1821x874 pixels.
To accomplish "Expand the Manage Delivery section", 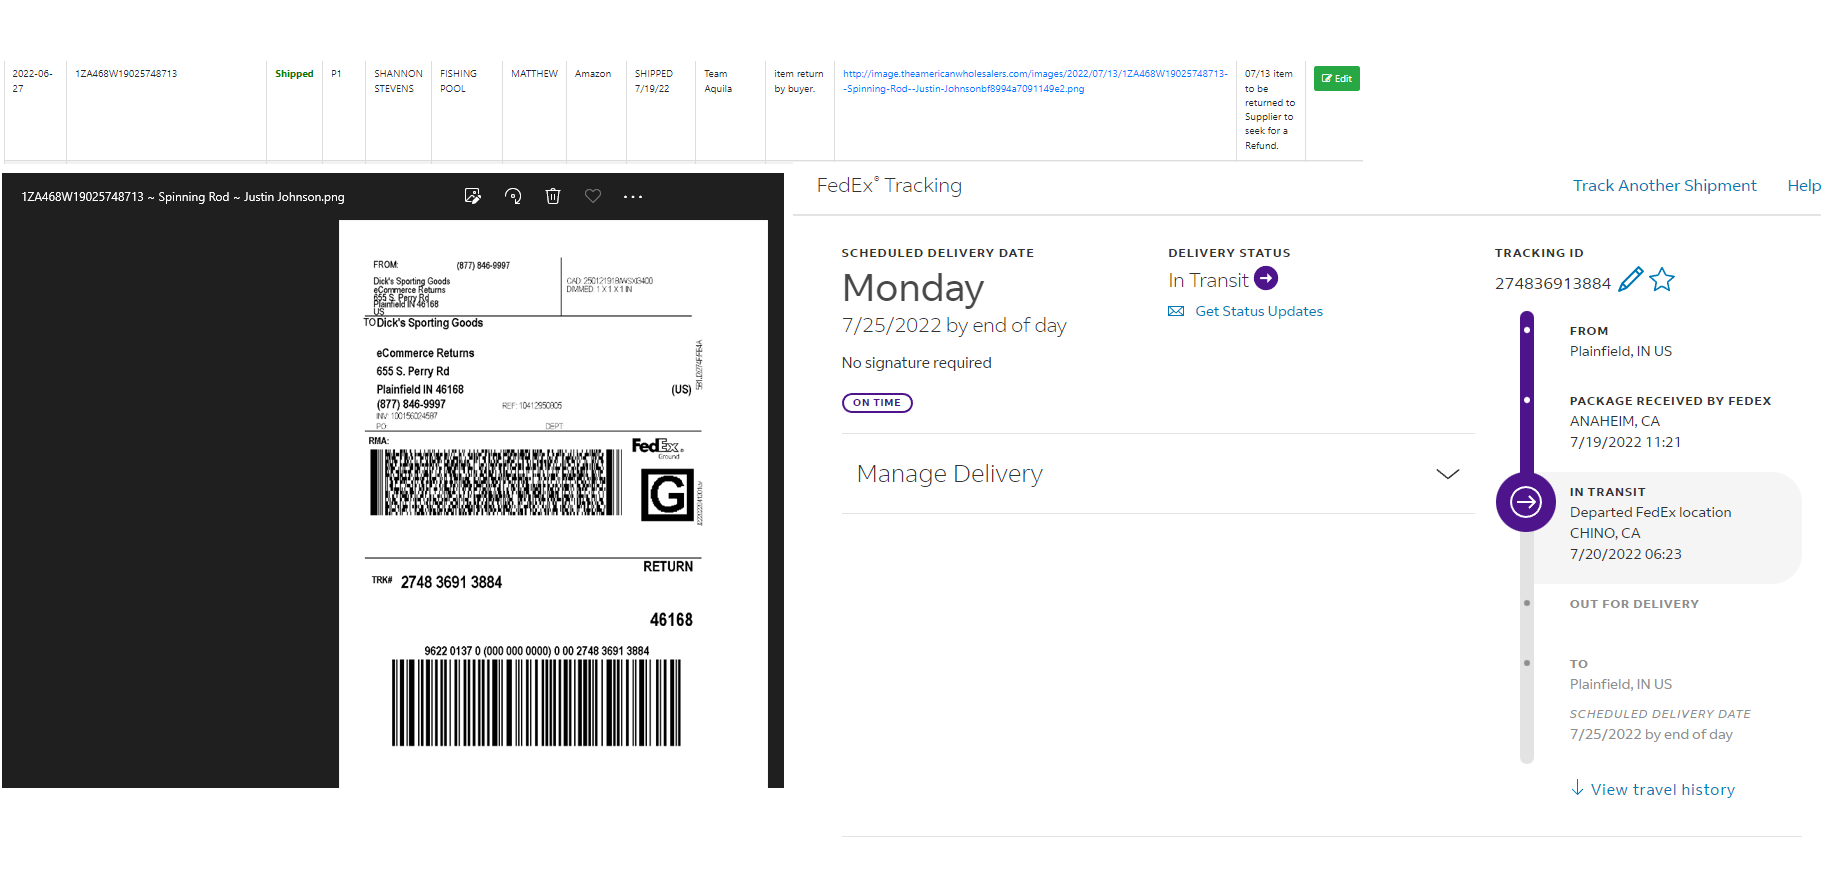I will click(x=1158, y=474).
